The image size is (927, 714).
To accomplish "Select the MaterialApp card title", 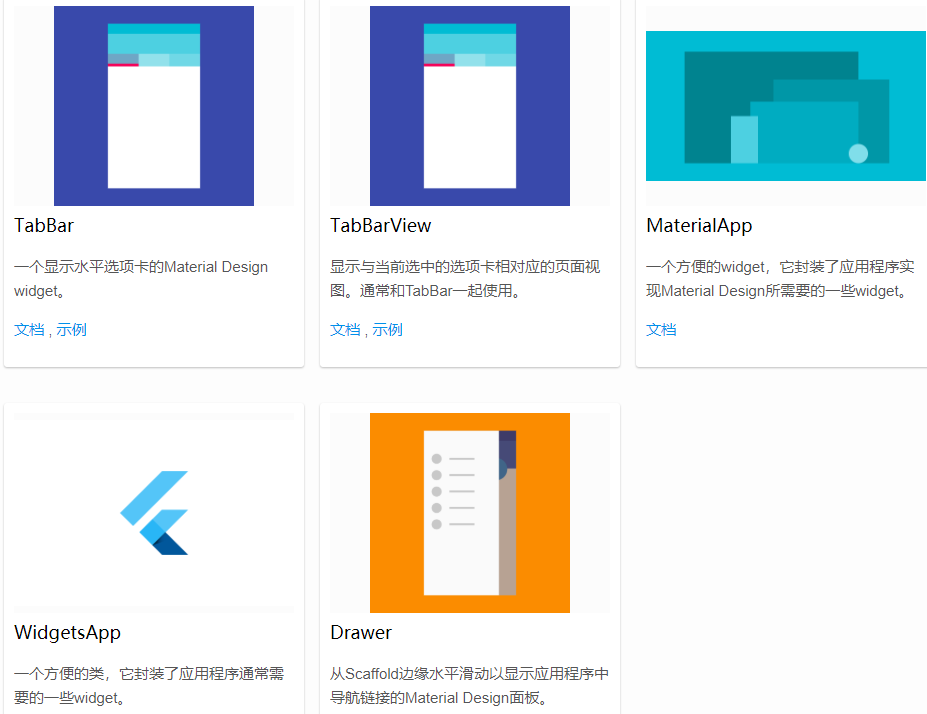I will tap(699, 226).
